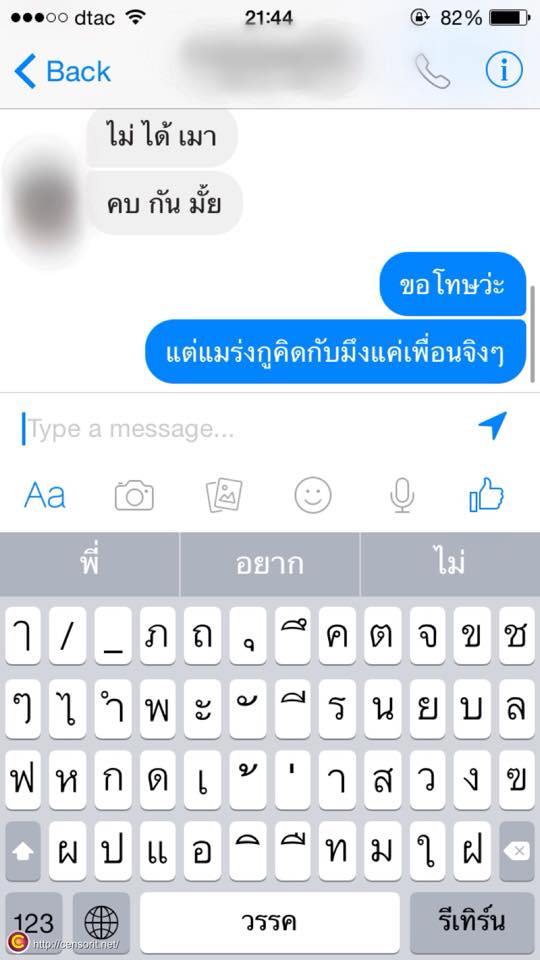The height and width of the screenshot is (960, 540).
Task: Open the camera icon
Action: pyautogui.click(x=134, y=495)
